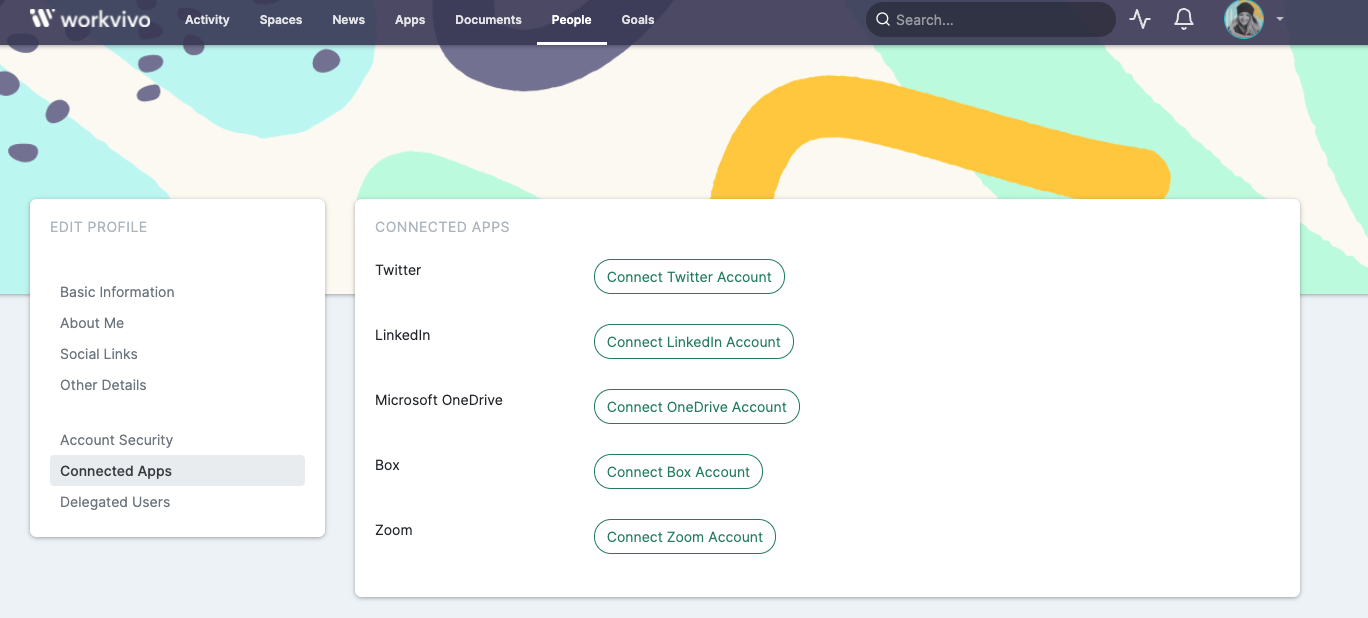
Task: Focus the Search field
Action: pos(990,19)
